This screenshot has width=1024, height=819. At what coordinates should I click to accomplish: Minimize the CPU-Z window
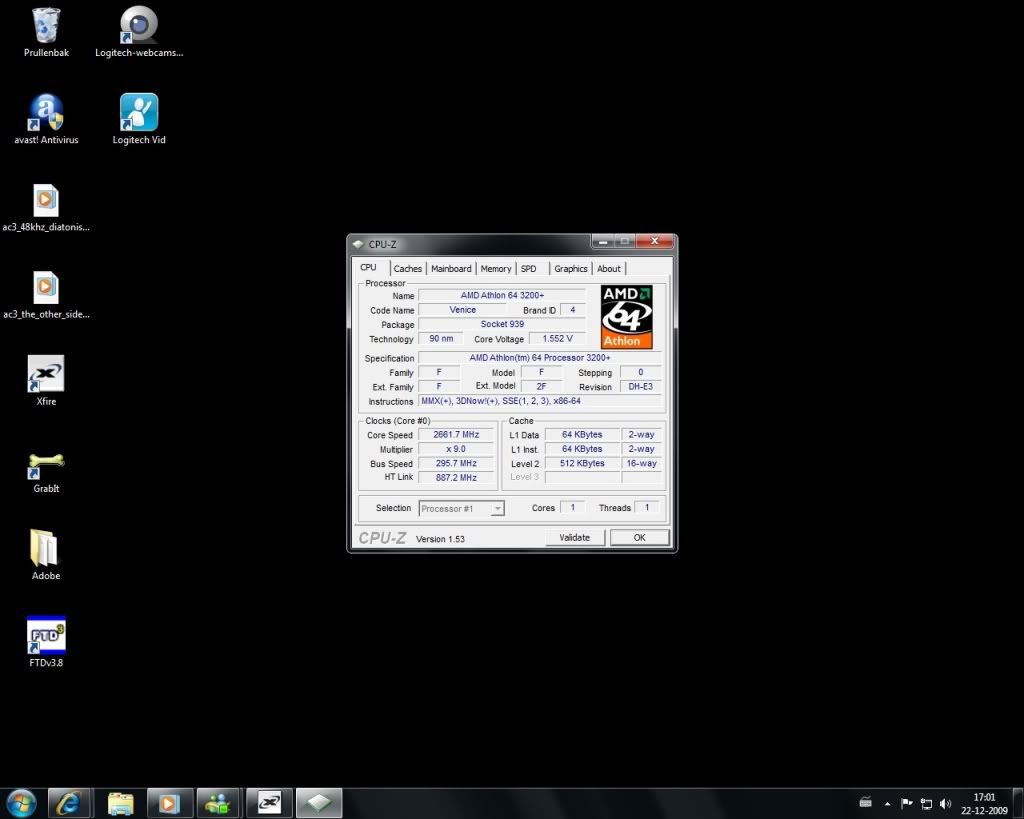602,242
